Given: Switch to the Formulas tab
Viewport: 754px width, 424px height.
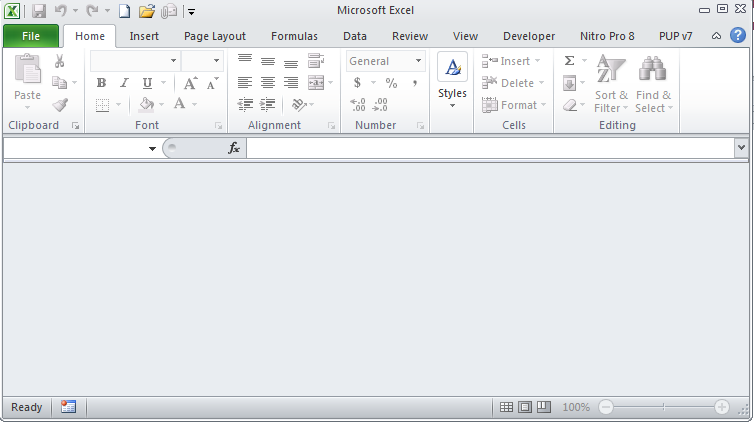Looking at the screenshot, I should [x=294, y=36].
